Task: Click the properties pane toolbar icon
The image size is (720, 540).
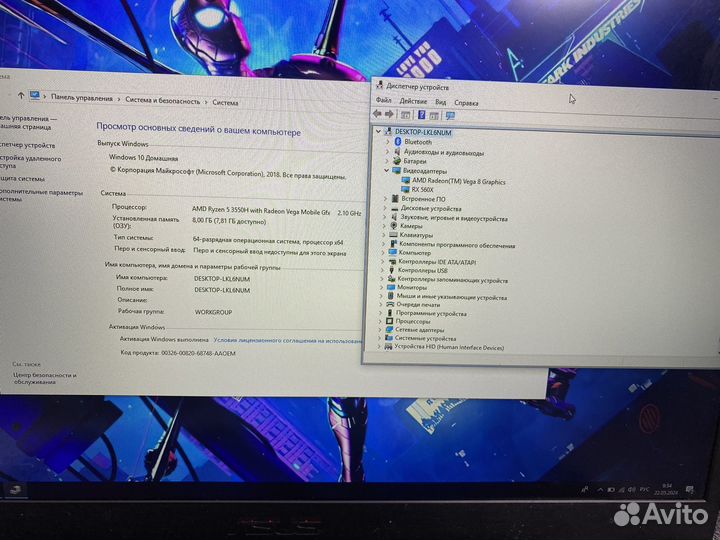Action: (x=434, y=116)
